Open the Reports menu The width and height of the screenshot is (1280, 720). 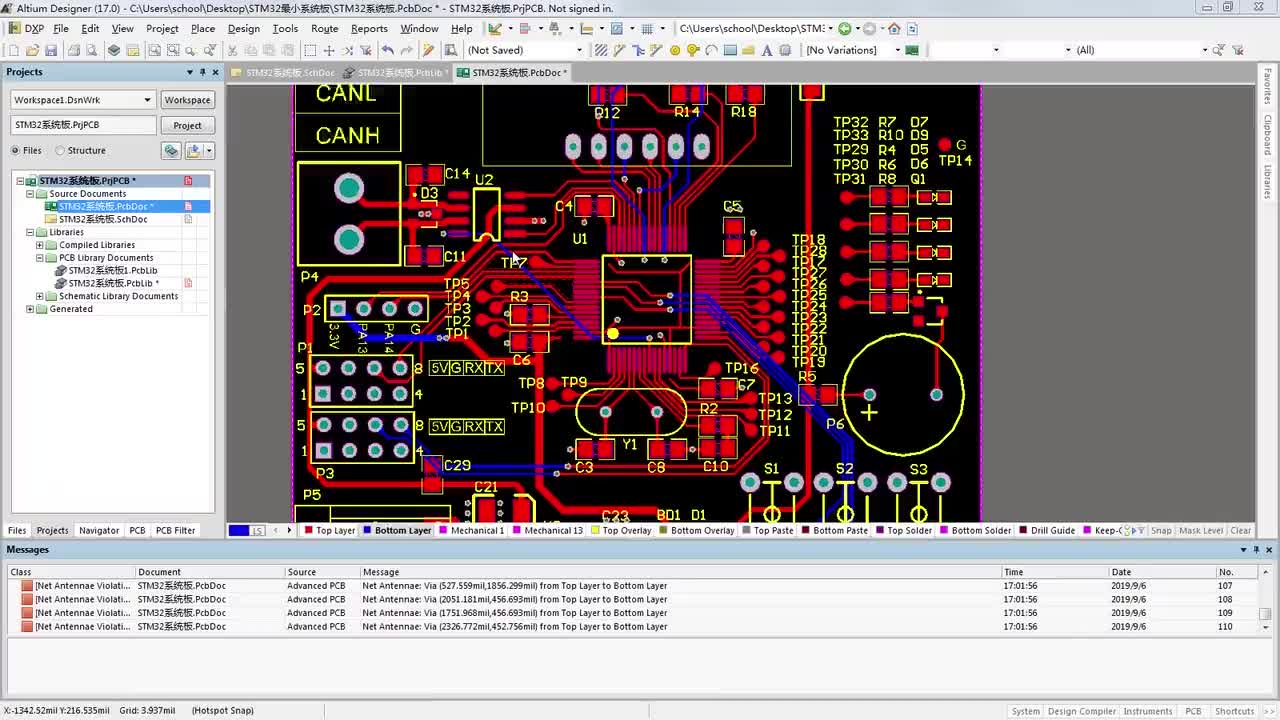tap(369, 28)
